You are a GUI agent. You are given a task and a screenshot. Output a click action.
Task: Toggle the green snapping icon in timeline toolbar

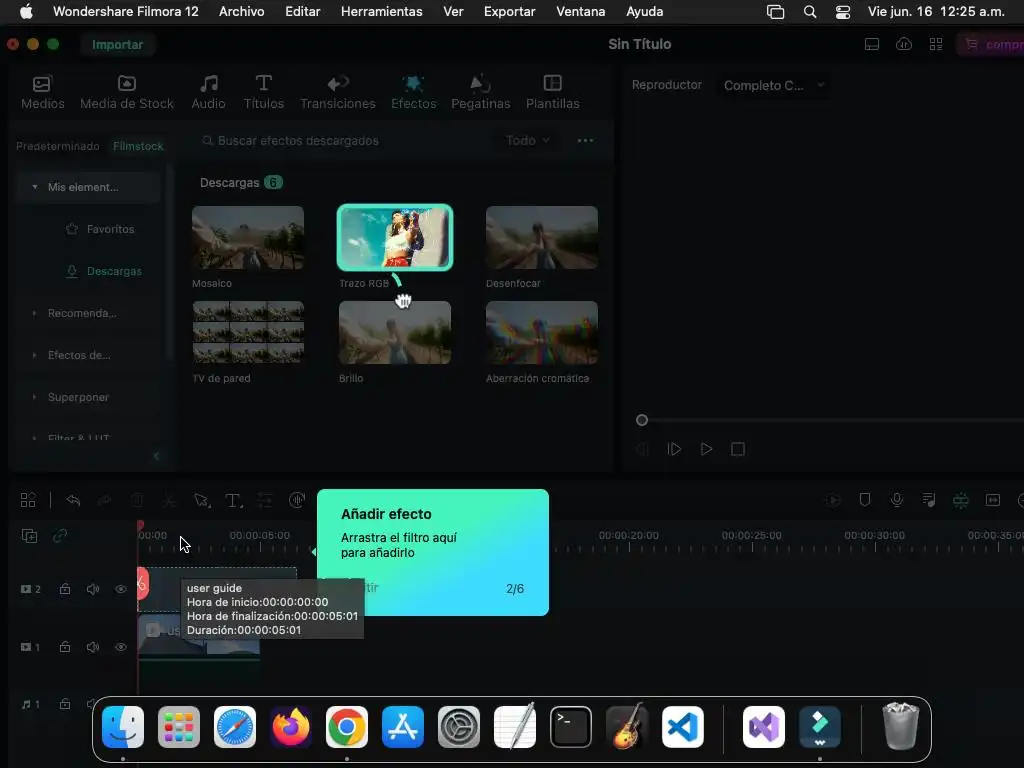coord(961,500)
